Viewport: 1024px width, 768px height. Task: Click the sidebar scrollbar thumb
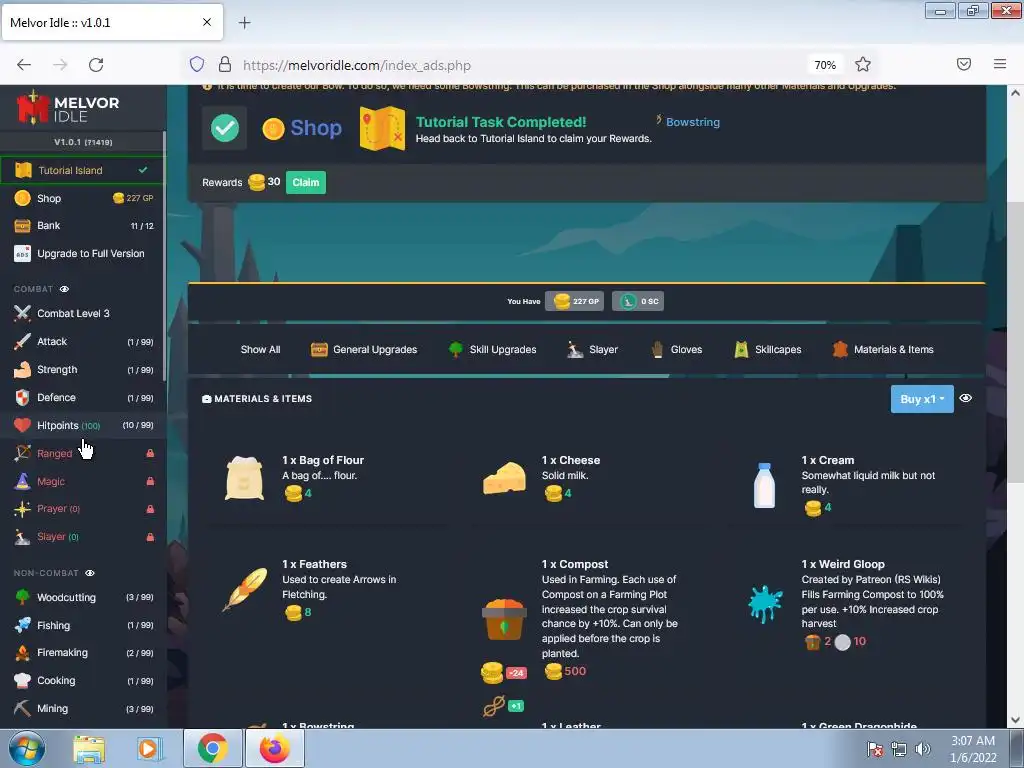coord(164,258)
